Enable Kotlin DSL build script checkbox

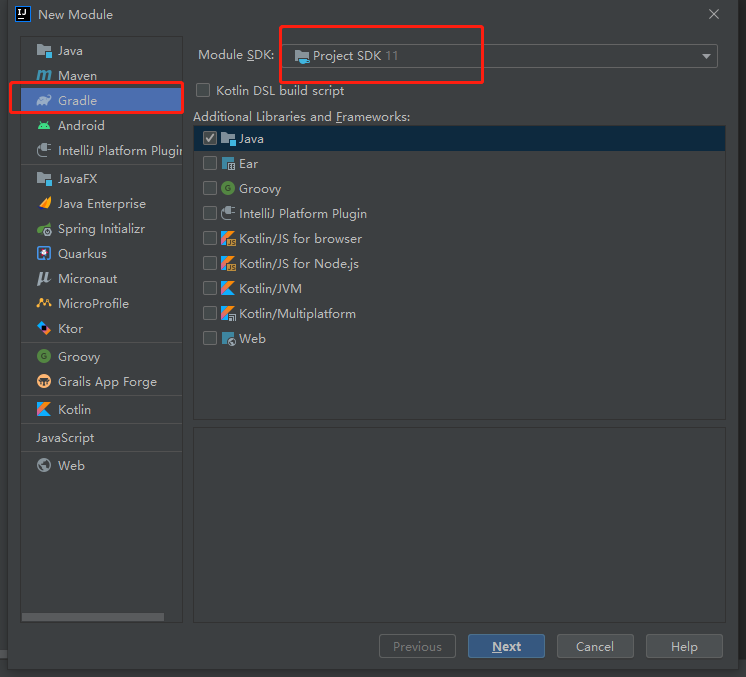pos(203,90)
